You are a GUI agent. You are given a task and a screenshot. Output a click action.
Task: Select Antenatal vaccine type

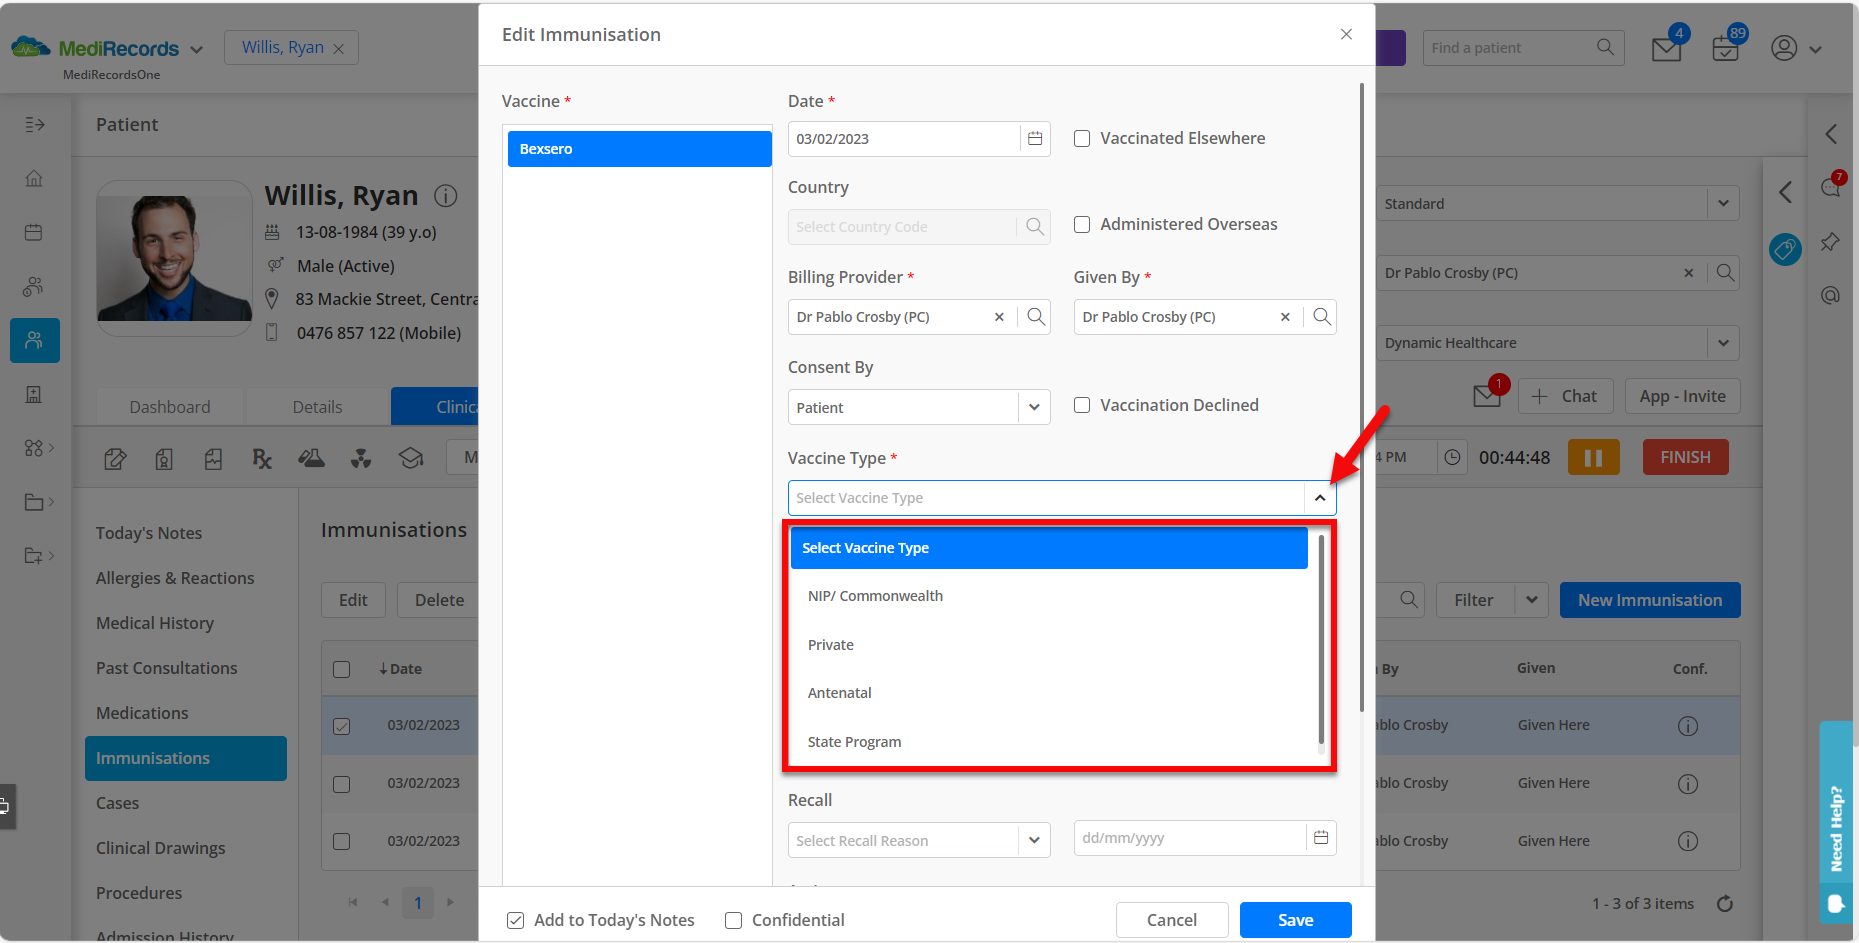tap(1049, 693)
